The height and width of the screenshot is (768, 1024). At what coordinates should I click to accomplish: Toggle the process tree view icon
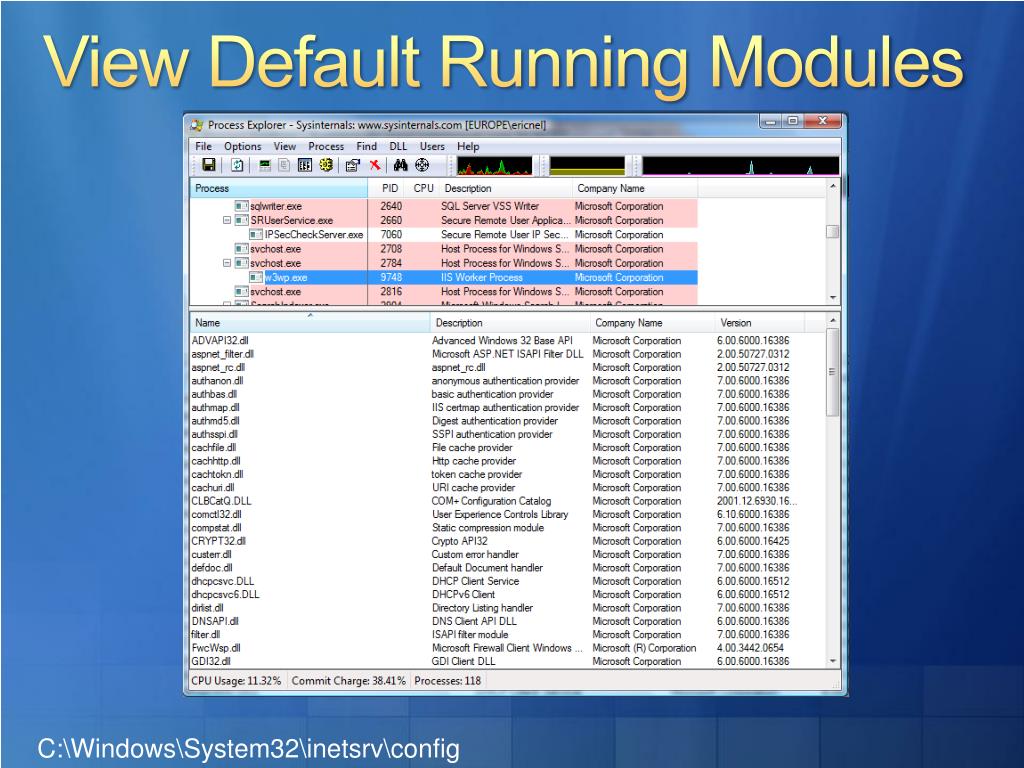(x=283, y=165)
